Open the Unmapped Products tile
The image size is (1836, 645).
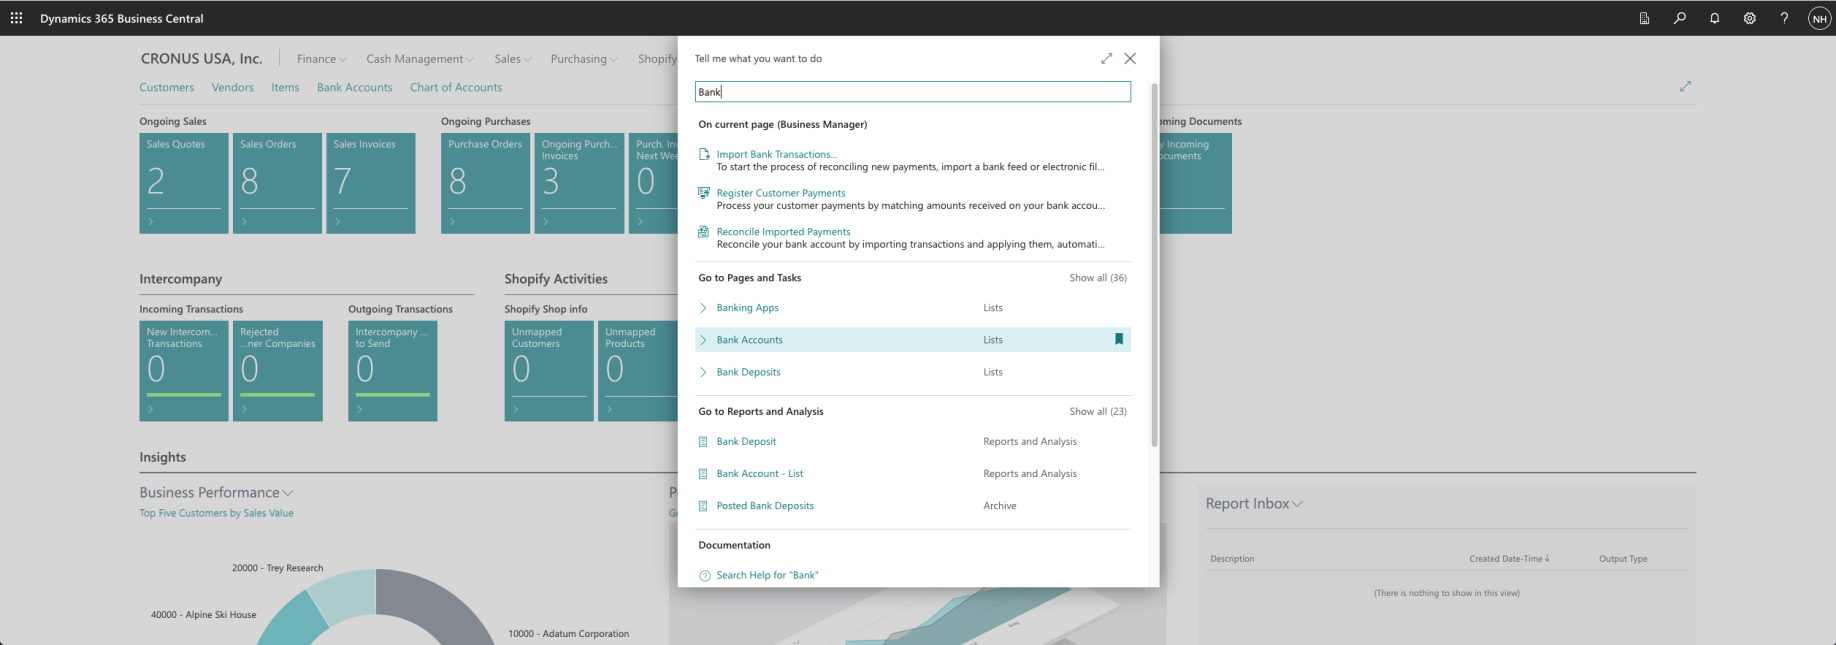click(x=638, y=371)
